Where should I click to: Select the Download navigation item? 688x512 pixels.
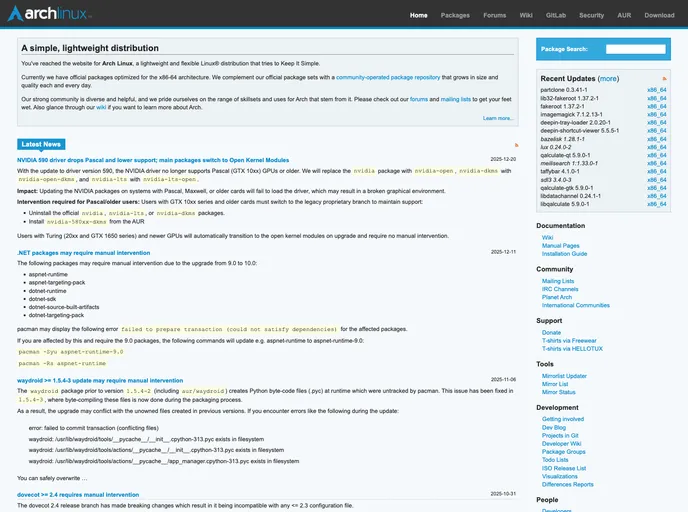point(659,15)
